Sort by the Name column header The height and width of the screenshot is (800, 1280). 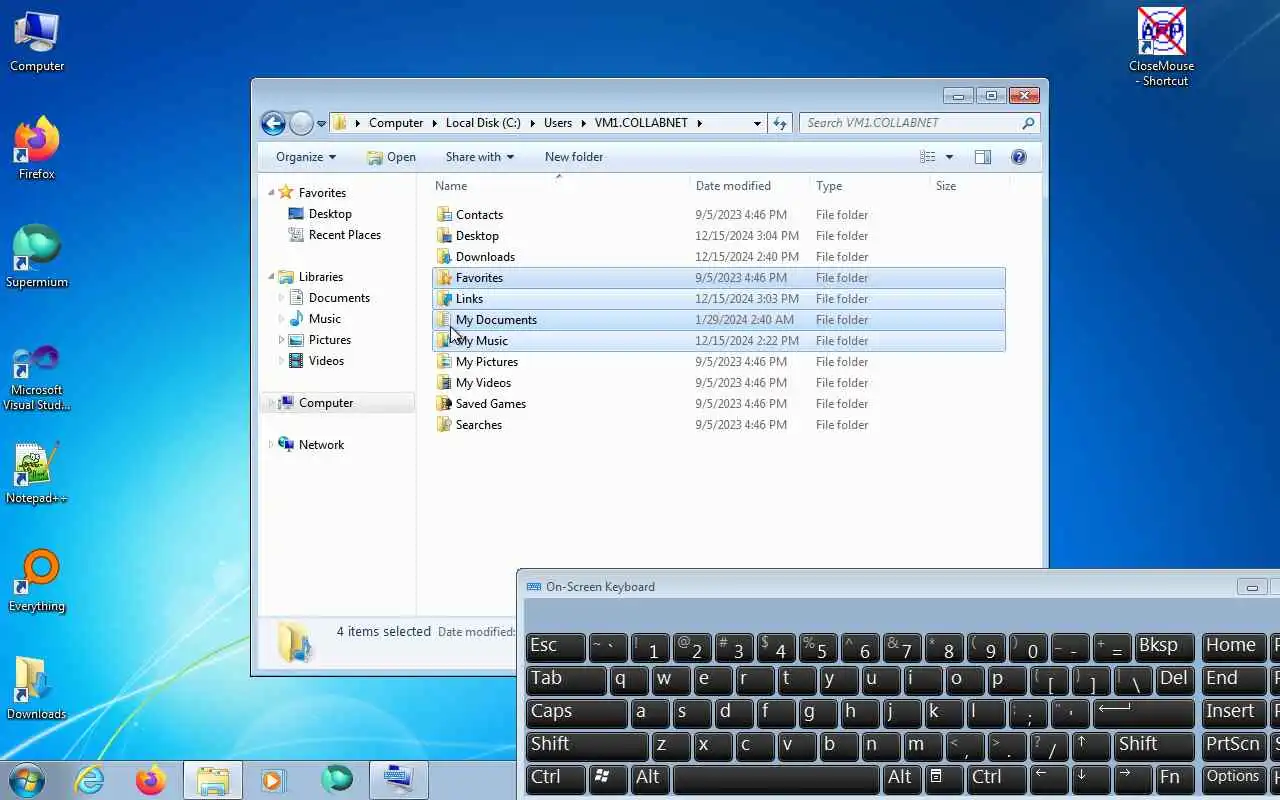point(560,186)
